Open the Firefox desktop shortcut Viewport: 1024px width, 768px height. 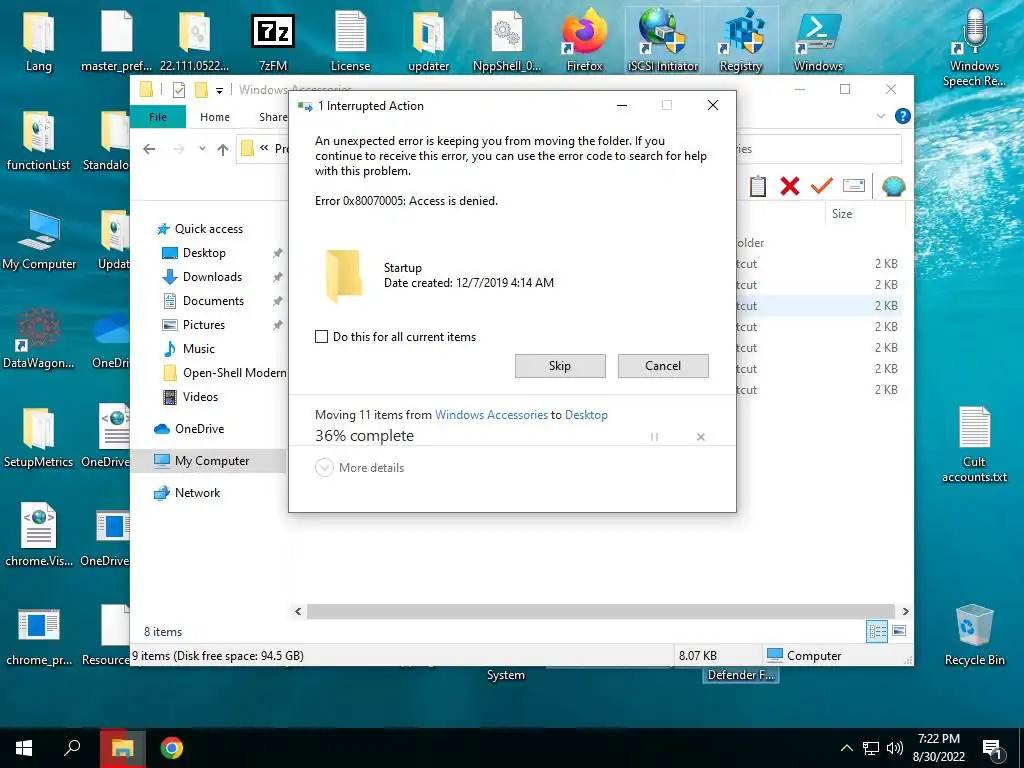tap(584, 42)
